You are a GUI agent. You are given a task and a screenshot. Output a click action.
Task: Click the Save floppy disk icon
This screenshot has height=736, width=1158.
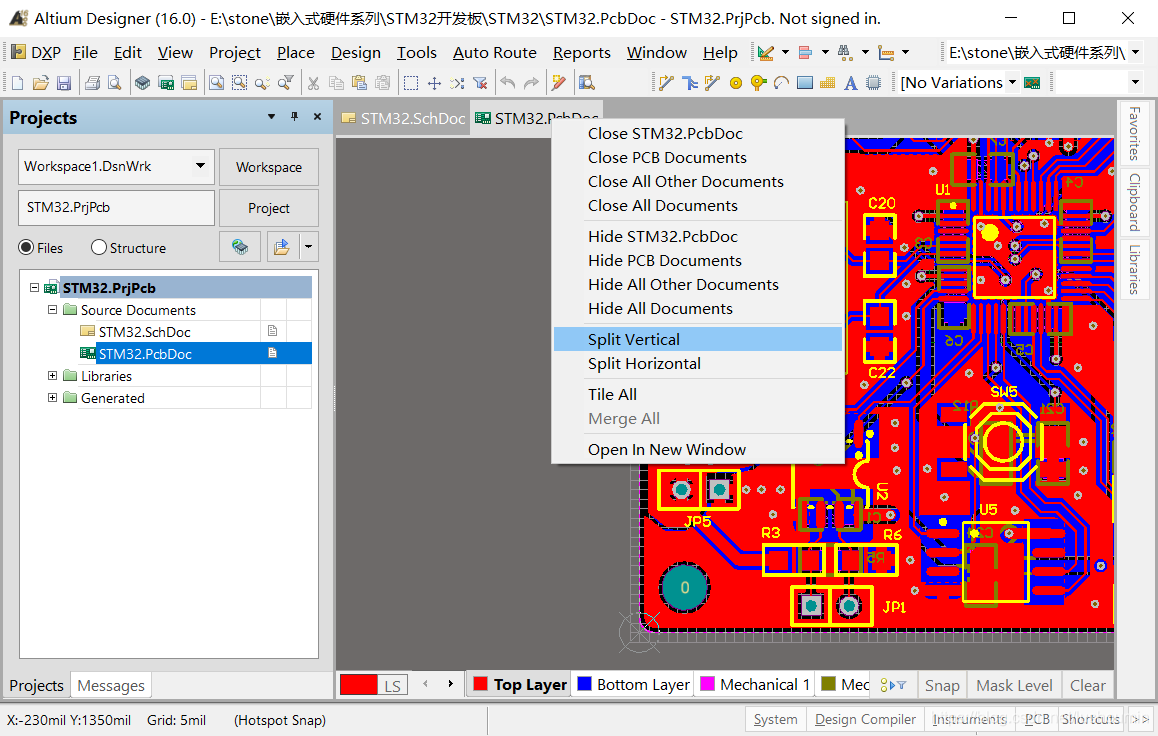pos(64,83)
